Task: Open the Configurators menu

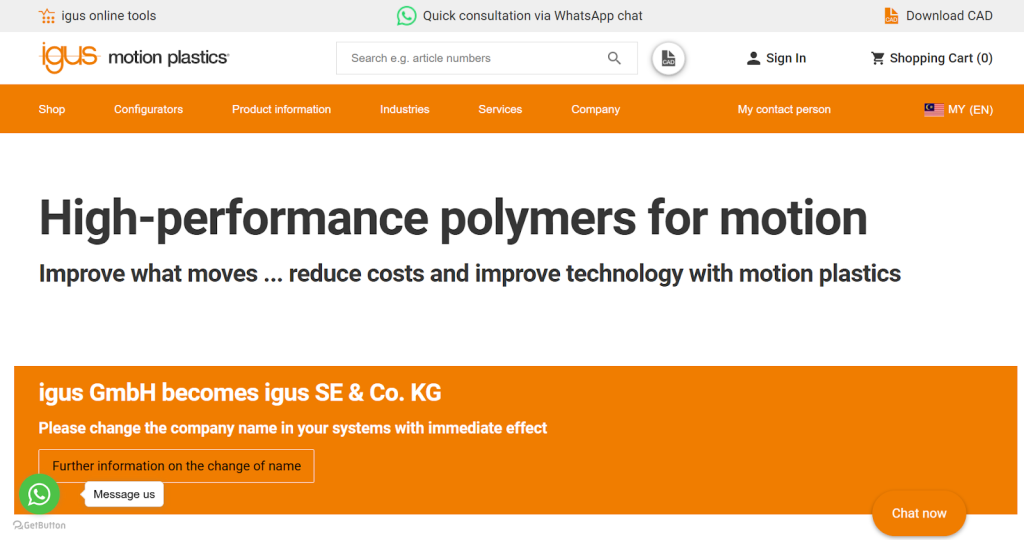Action: tap(148, 109)
